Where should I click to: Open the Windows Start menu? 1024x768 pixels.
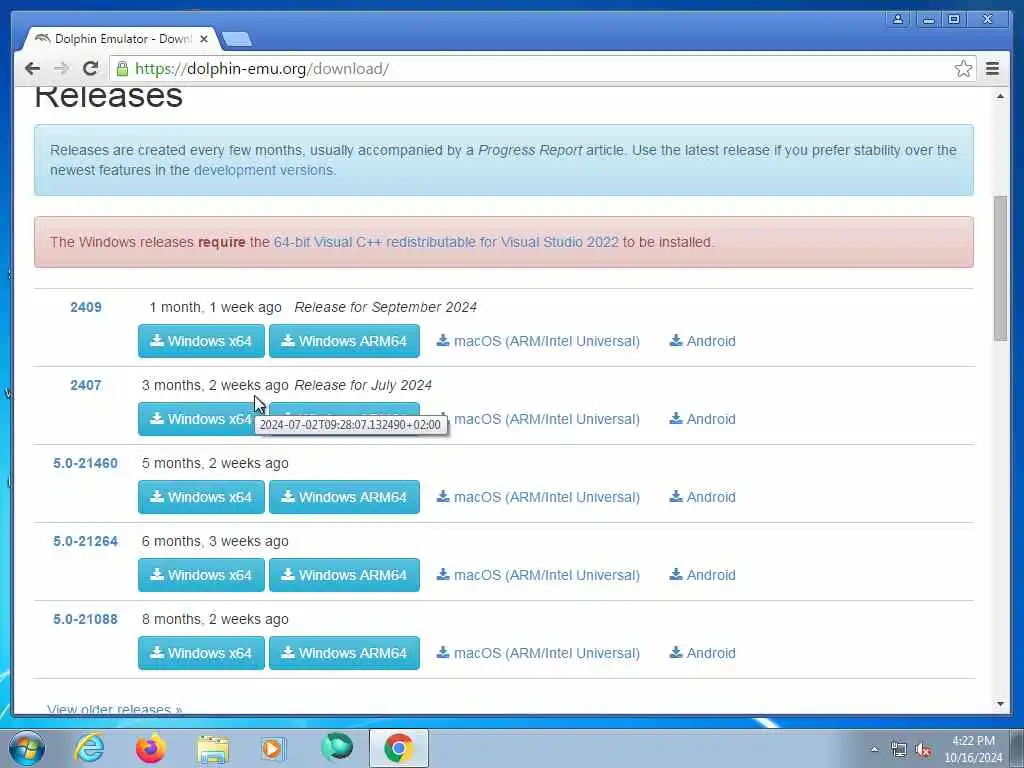27,748
